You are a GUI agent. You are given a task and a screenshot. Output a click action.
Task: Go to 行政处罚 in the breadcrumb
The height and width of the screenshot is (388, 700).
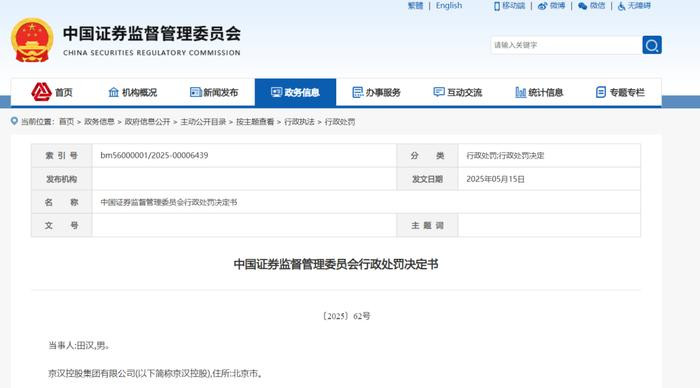340,121
